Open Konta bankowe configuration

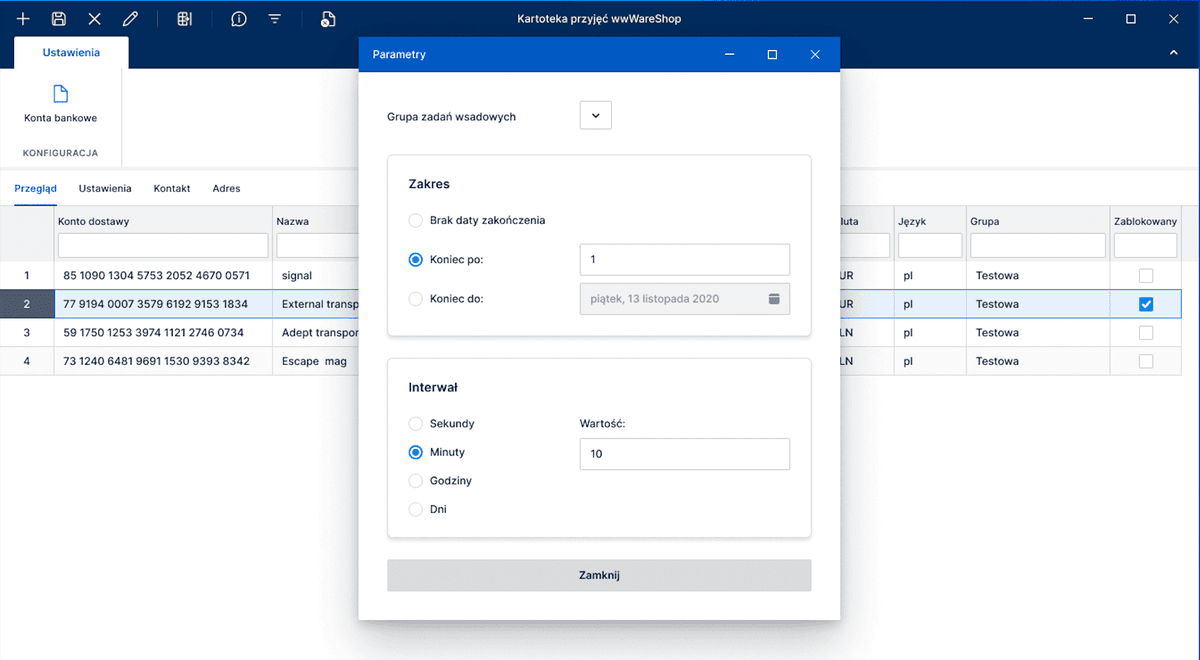pos(61,105)
